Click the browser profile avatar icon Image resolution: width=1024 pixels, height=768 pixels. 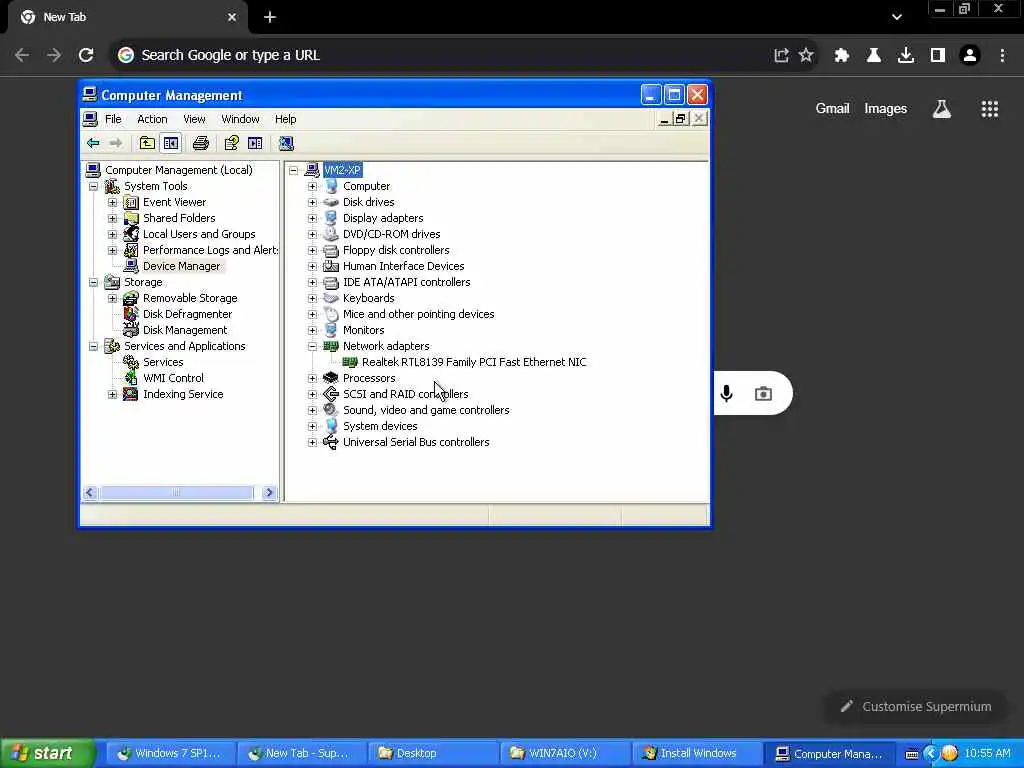coord(970,56)
